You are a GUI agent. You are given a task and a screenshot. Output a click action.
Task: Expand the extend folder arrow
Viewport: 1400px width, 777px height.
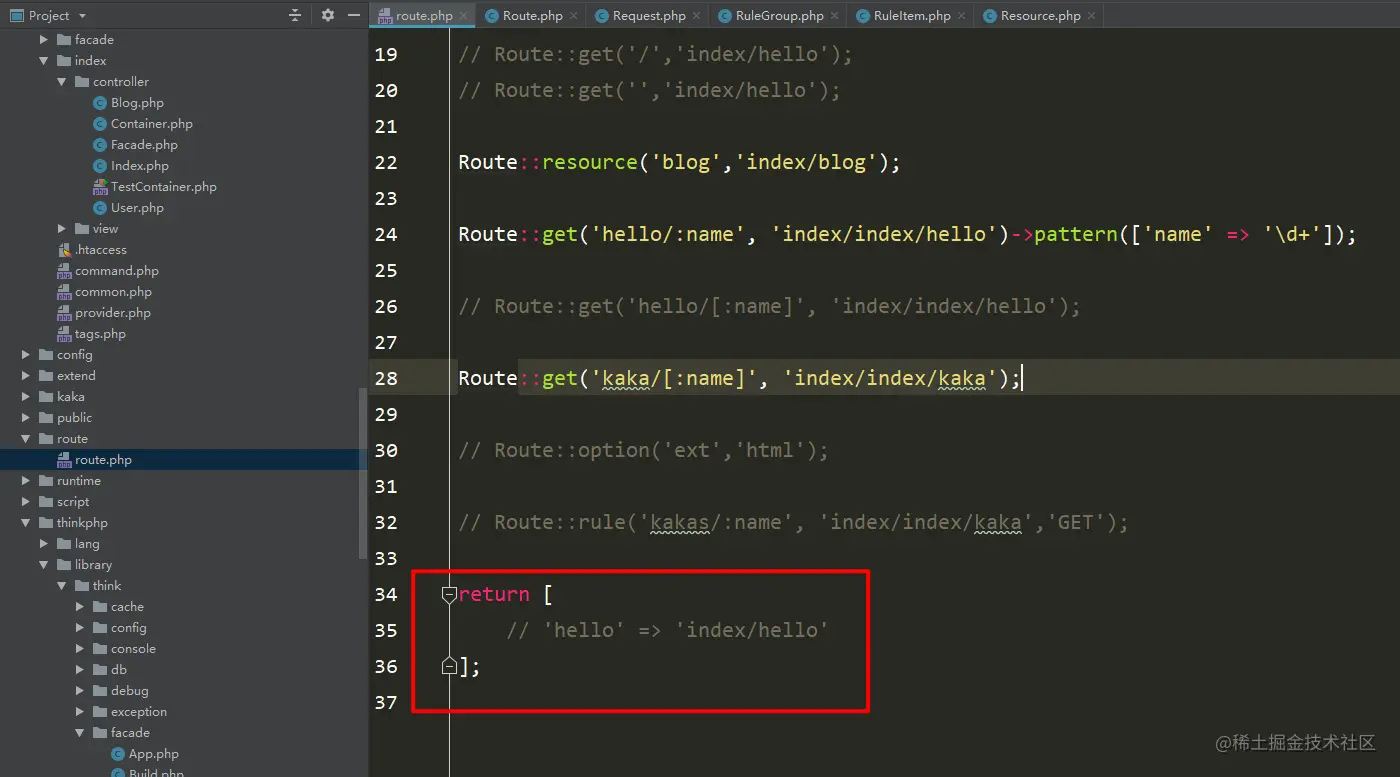point(26,376)
